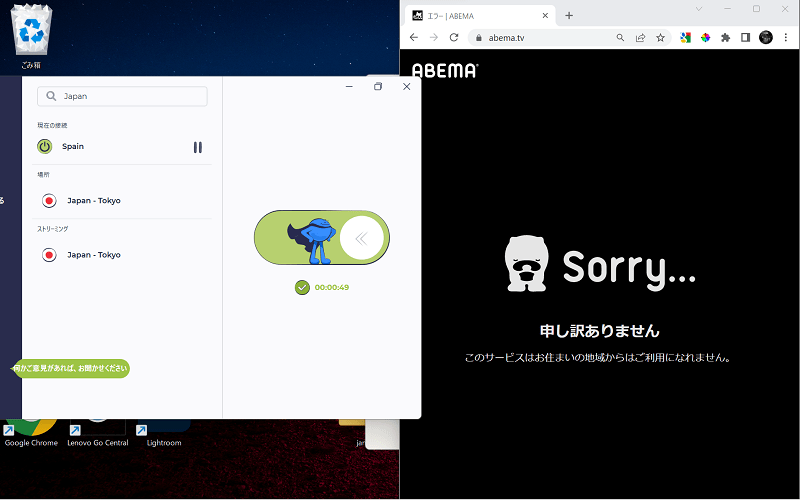Screen dimensions: 800x500
Task: Open the Lenovo Go Central desktop shortcut
Action: [97, 433]
